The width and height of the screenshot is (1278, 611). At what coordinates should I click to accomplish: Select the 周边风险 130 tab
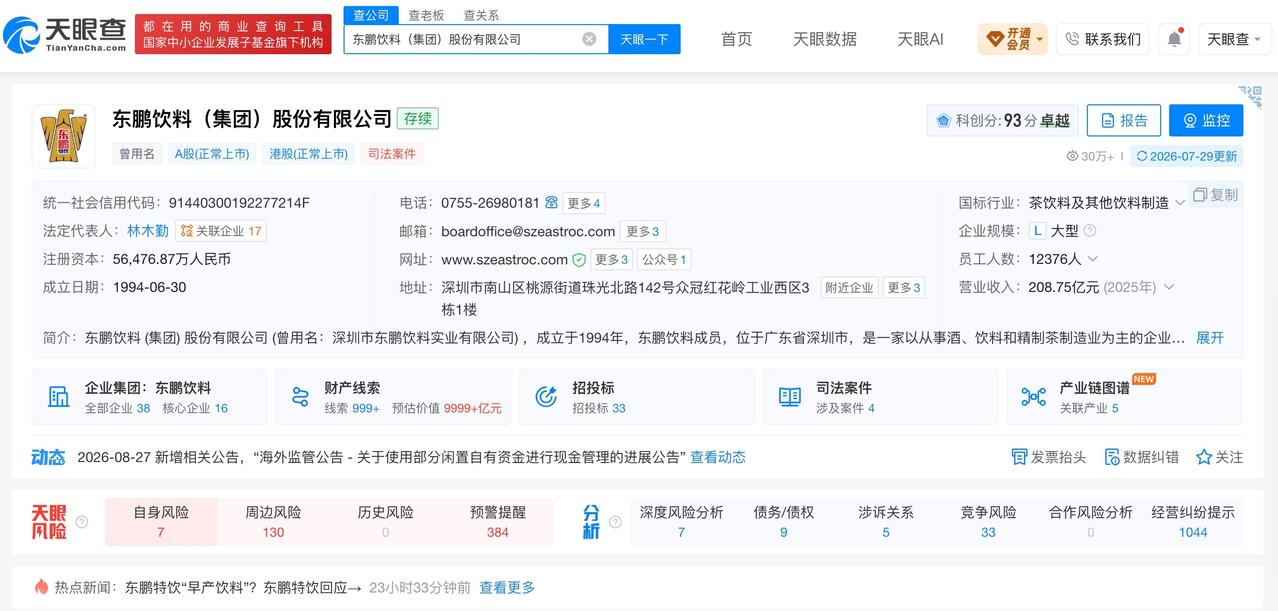point(273,522)
